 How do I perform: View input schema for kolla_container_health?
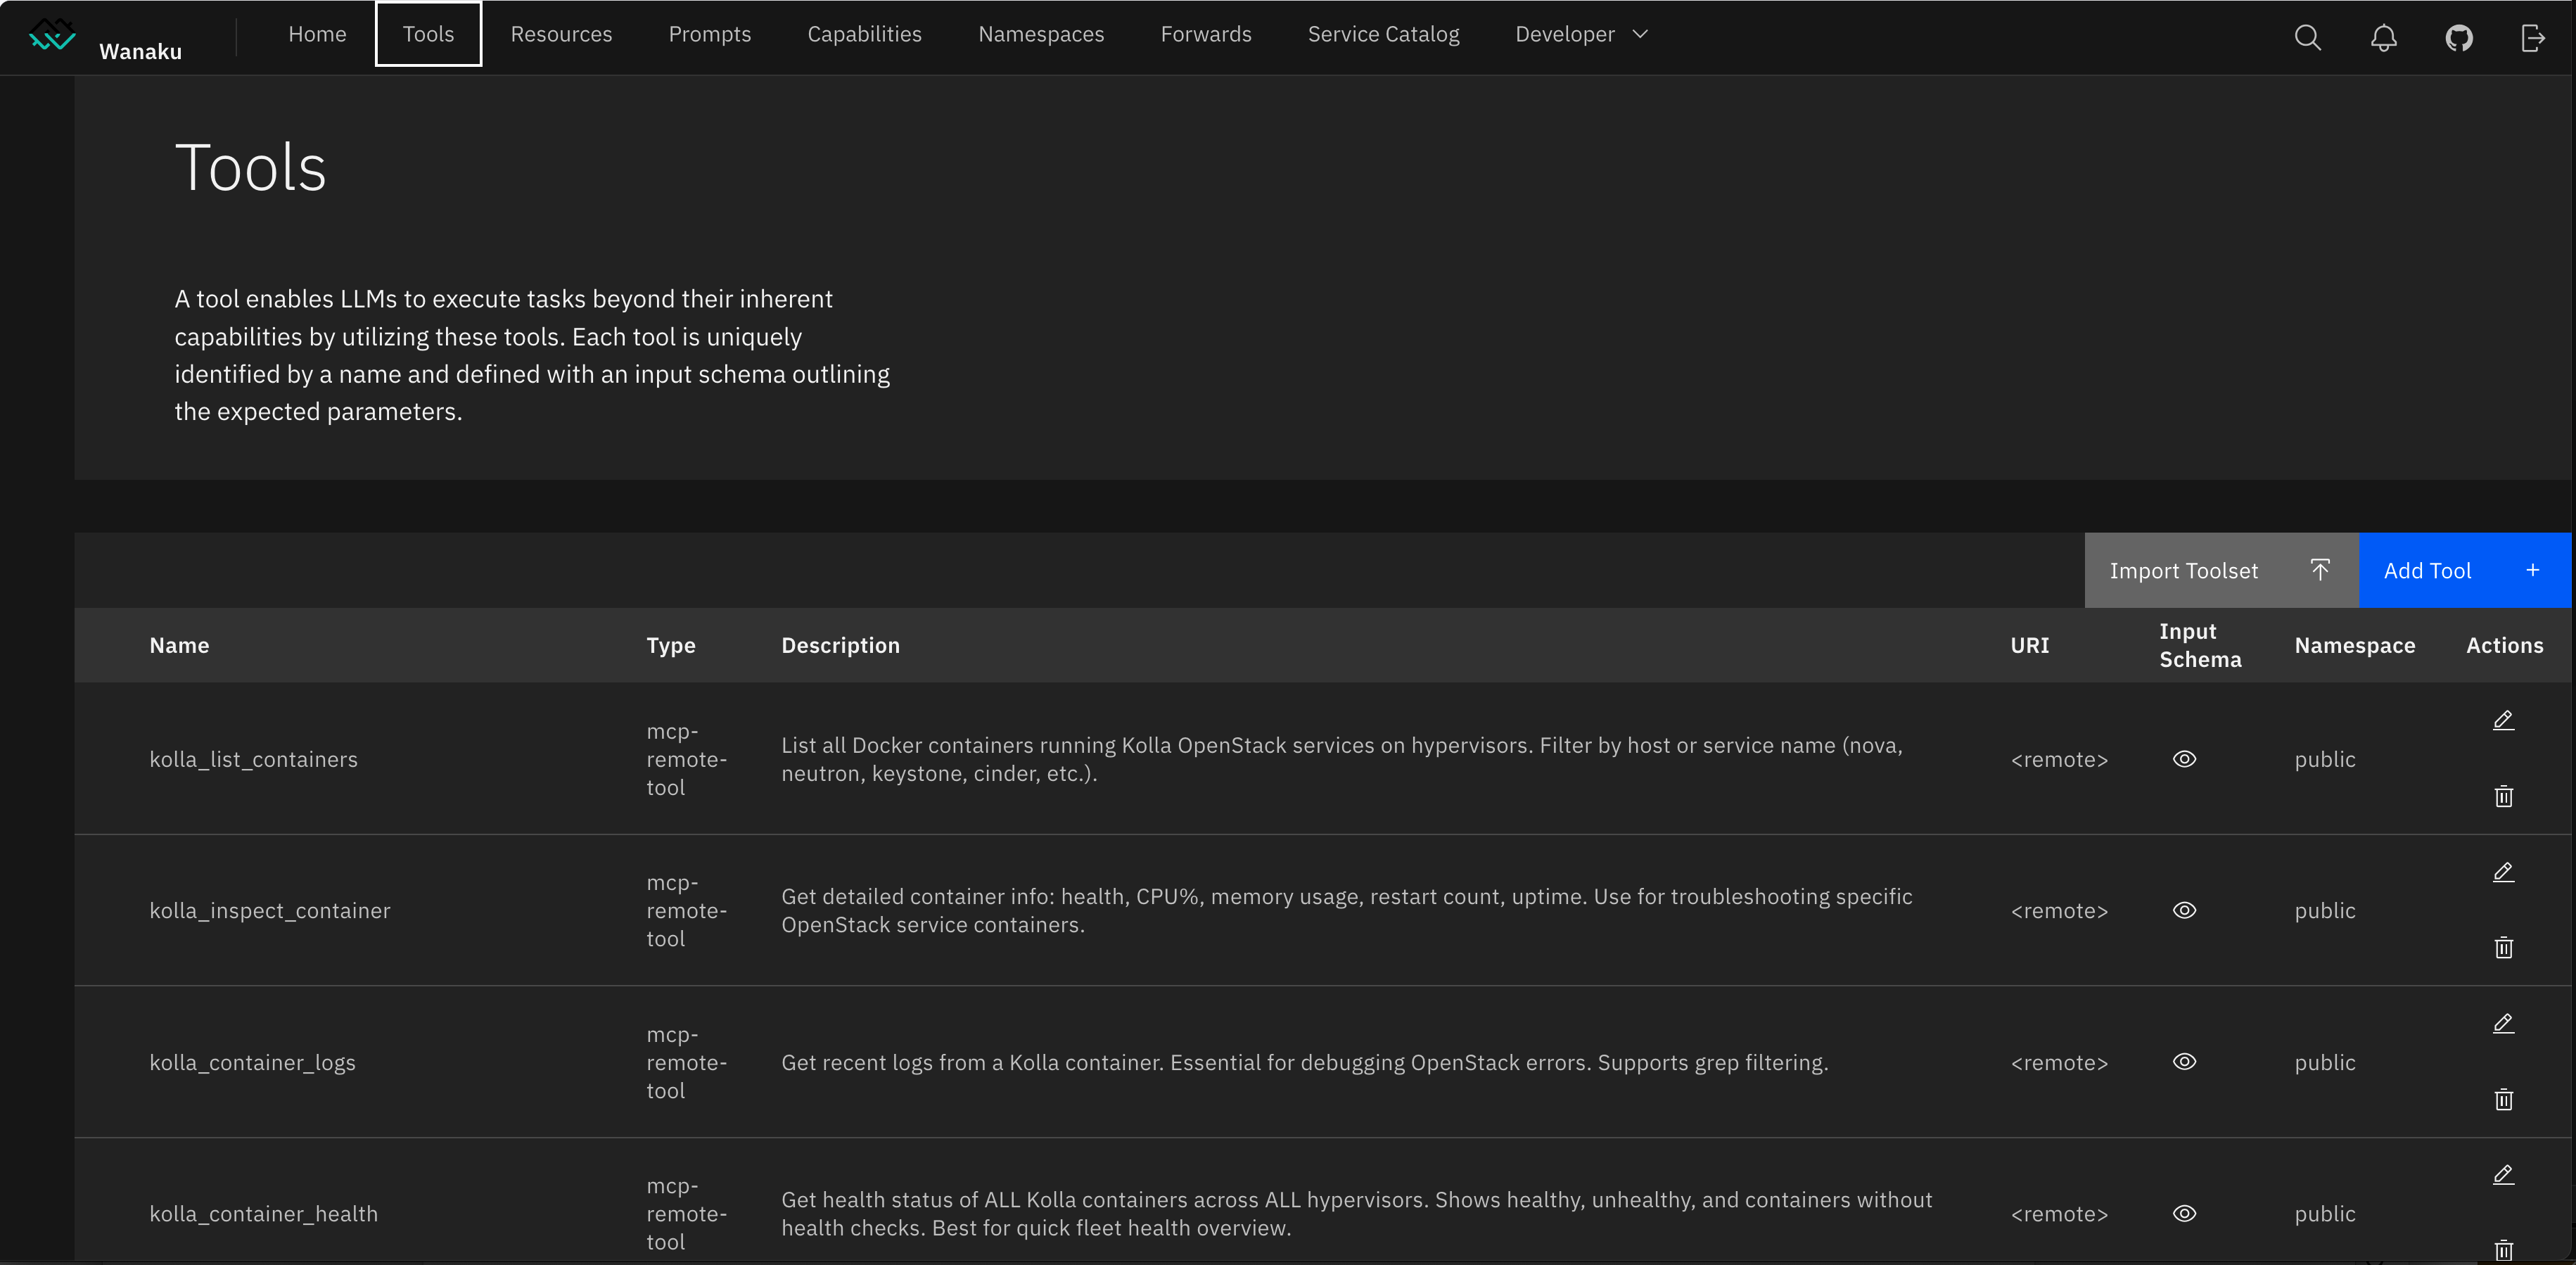tap(2184, 1213)
